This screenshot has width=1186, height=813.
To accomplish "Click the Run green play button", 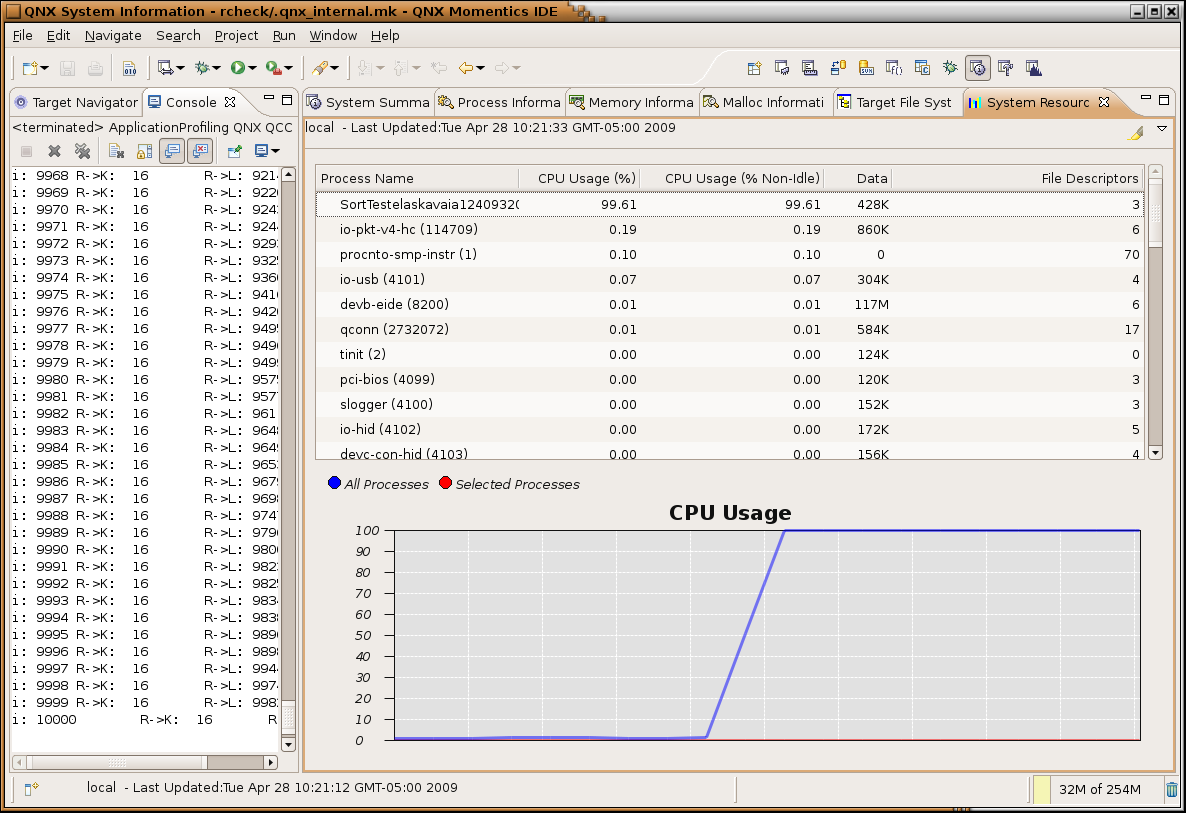I will pyautogui.click(x=238, y=68).
